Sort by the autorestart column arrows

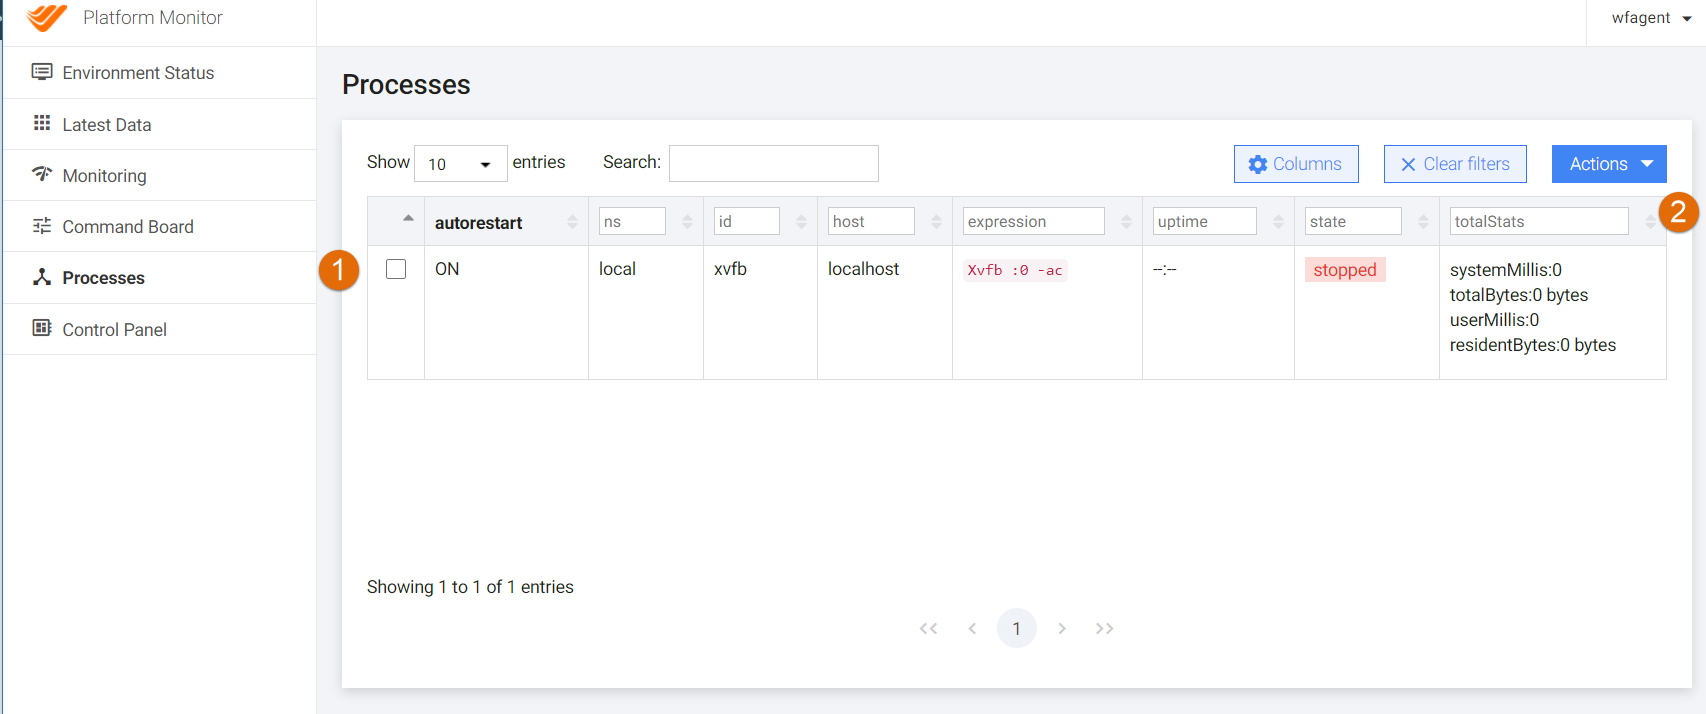[x=572, y=222]
